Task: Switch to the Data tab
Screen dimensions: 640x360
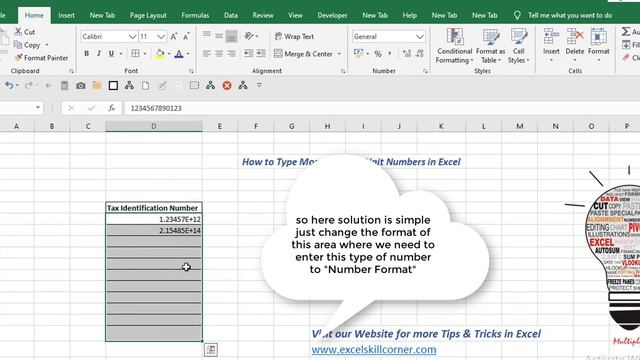Action: [x=231, y=15]
